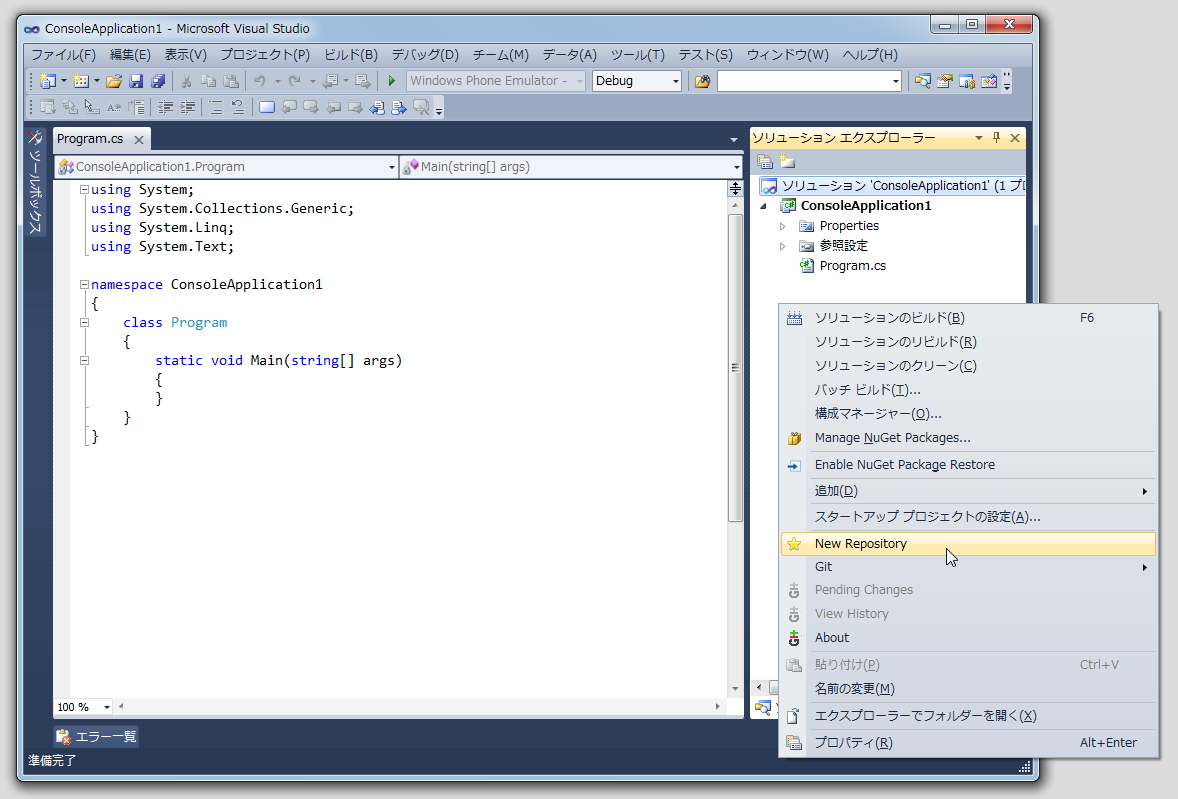1178x799 pixels.
Task: Open the ファイル(F) menu
Action: point(63,55)
